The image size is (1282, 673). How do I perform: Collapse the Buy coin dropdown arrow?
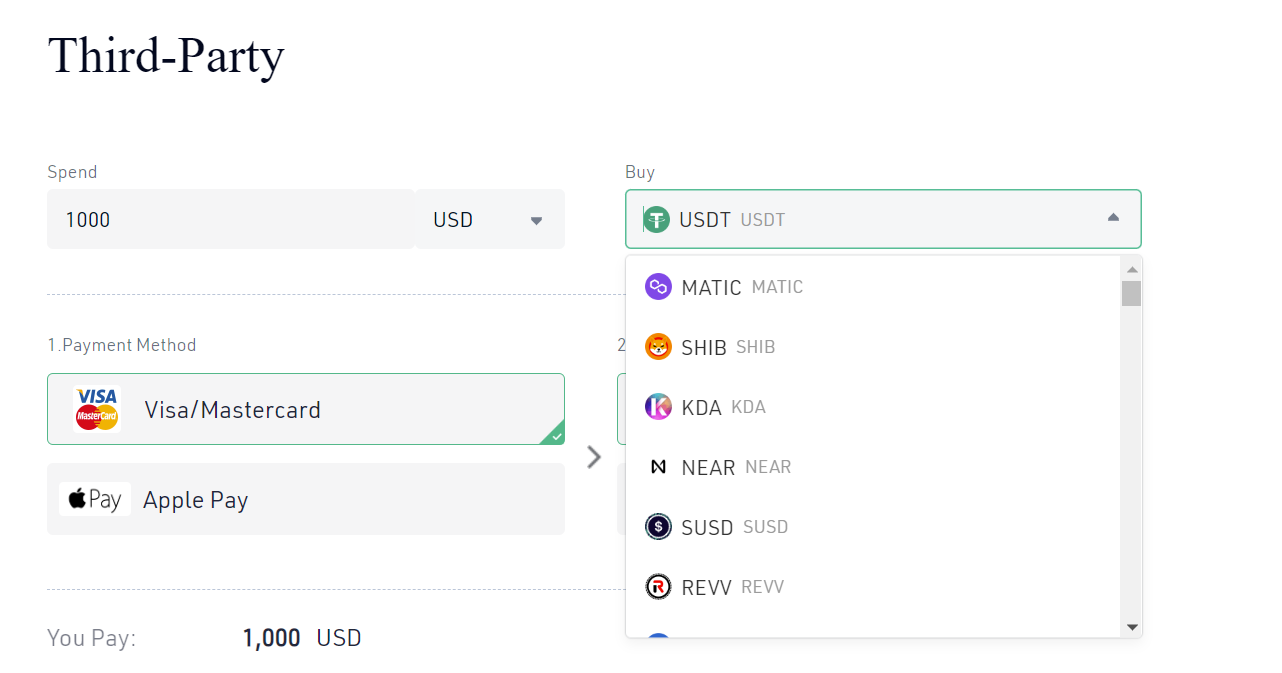point(1113,218)
